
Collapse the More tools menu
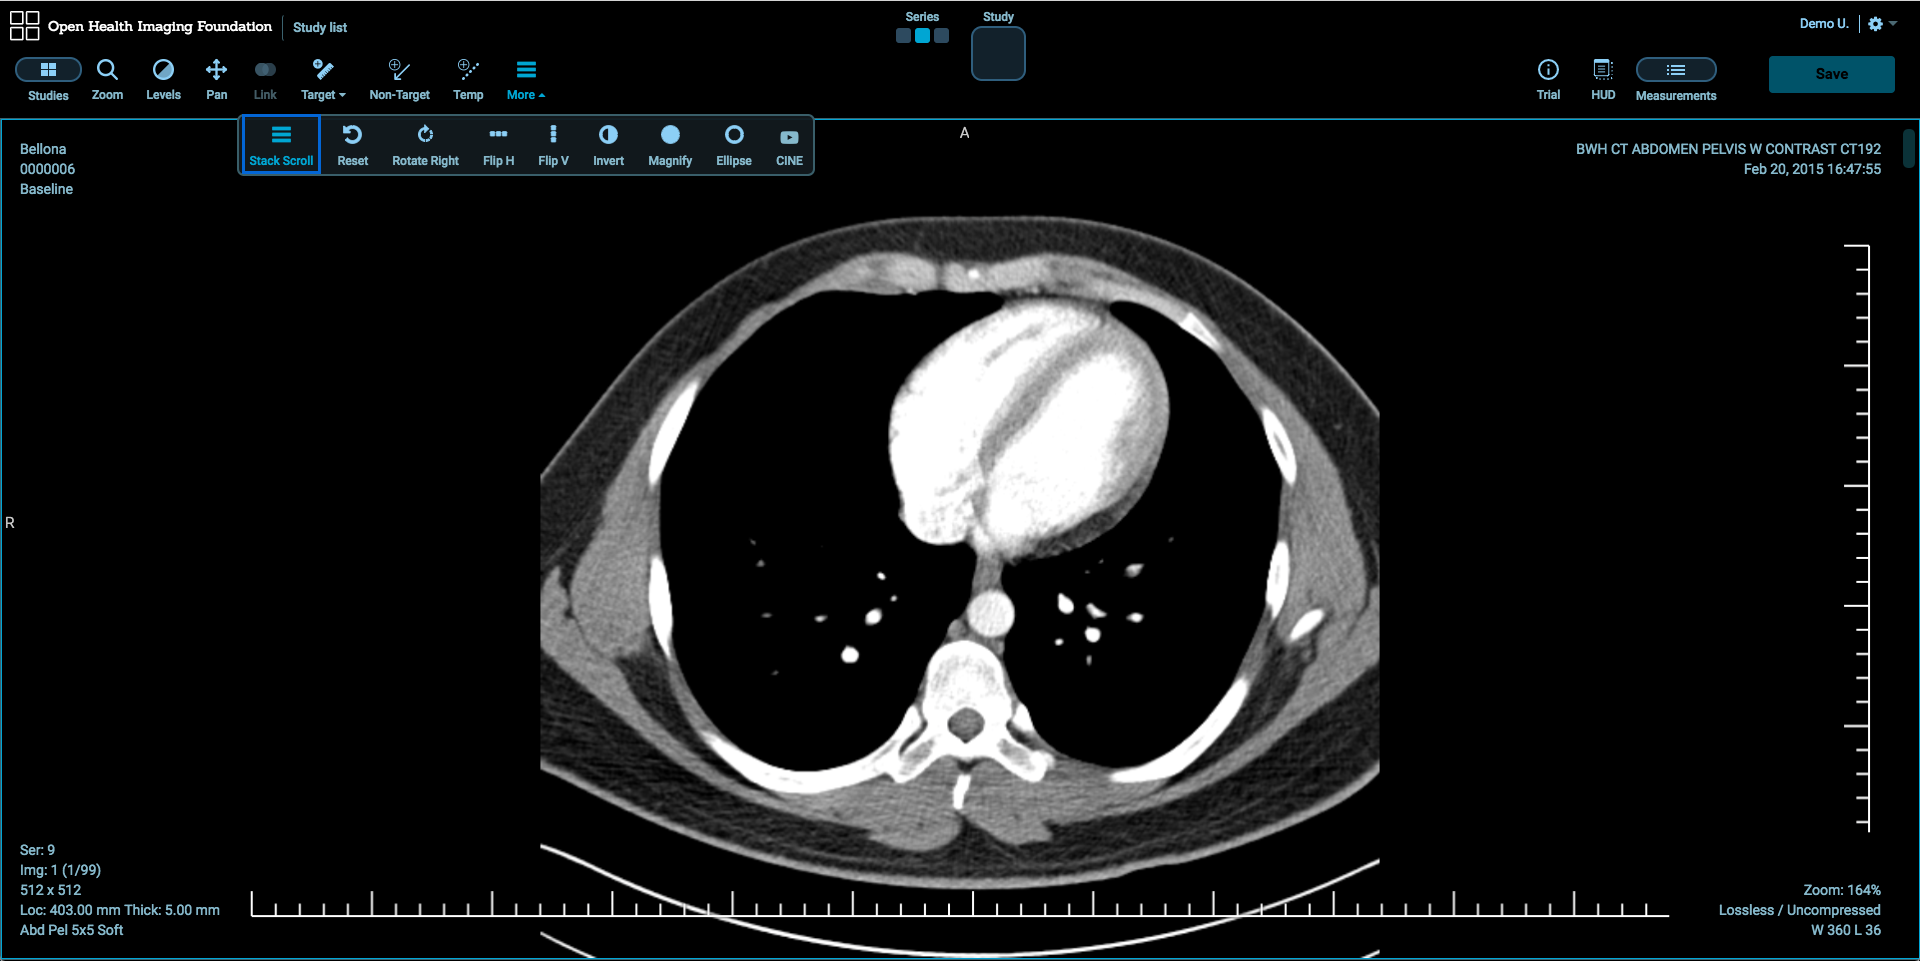point(526,79)
